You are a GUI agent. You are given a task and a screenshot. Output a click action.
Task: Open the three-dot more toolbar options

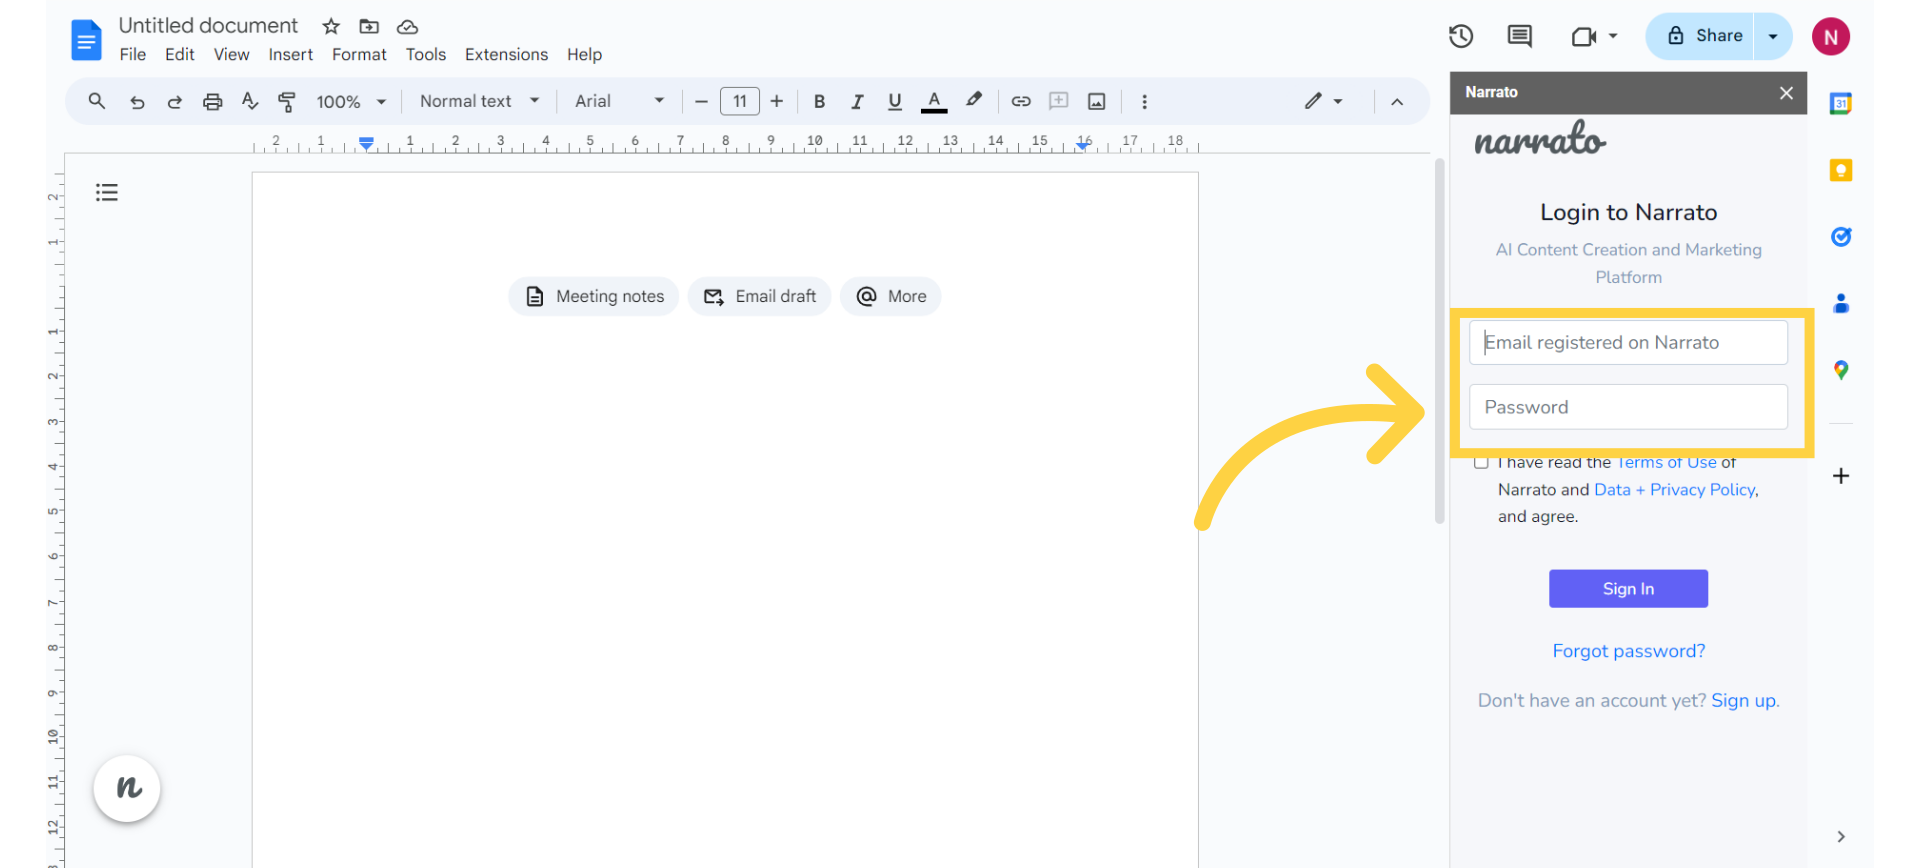tap(1145, 101)
